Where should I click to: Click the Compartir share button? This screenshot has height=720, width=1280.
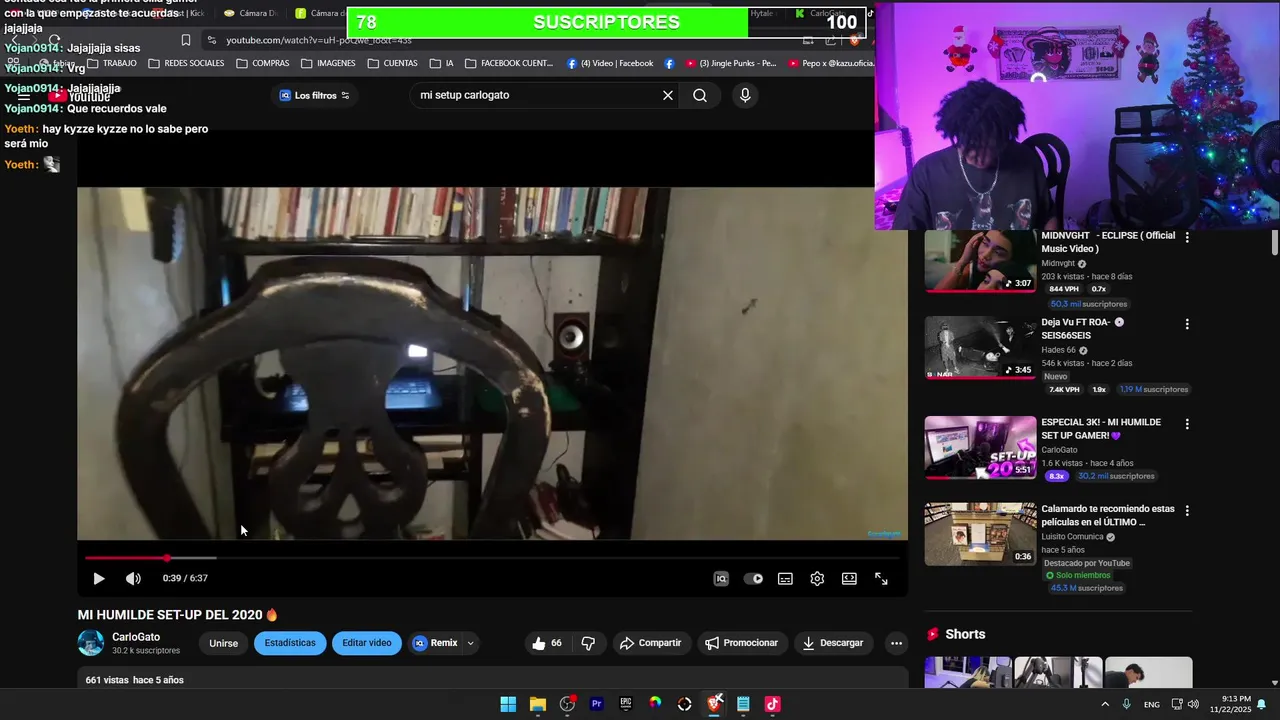pyautogui.click(x=650, y=643)
